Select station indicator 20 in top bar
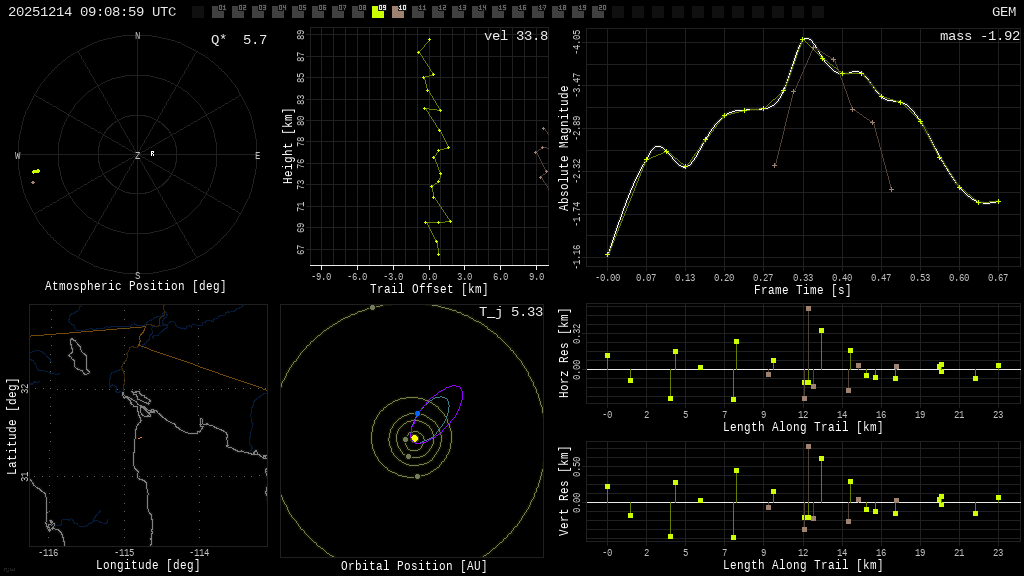This screenshot has height=576, width=1024. [598, 11]
